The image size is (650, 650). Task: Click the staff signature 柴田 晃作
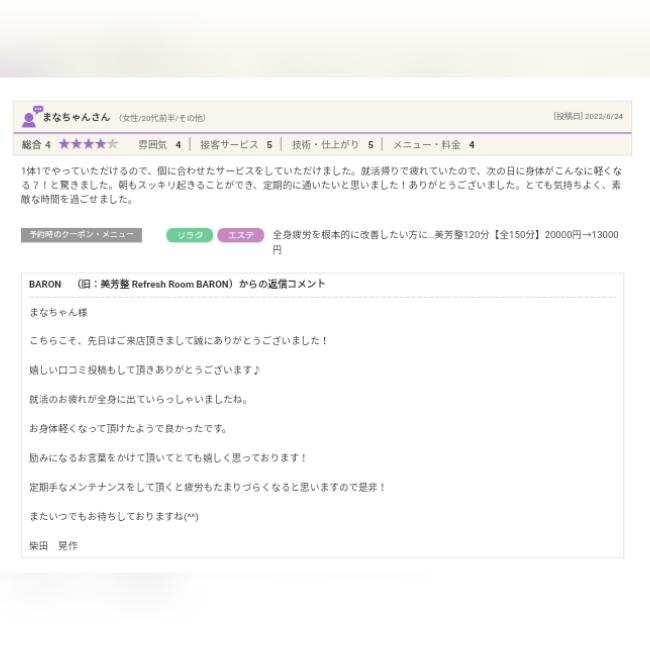tap(54, 545)
